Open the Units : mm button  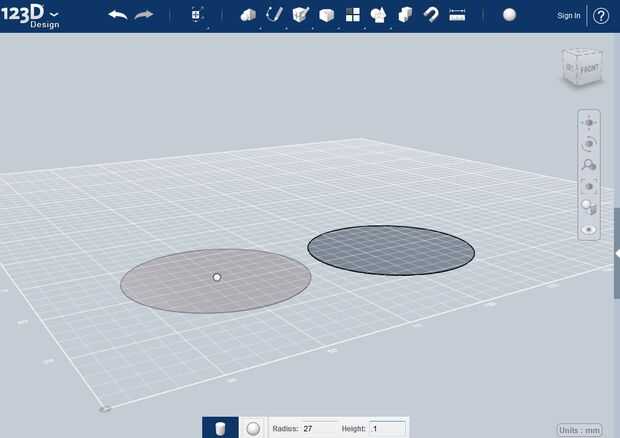coord(579,430)
